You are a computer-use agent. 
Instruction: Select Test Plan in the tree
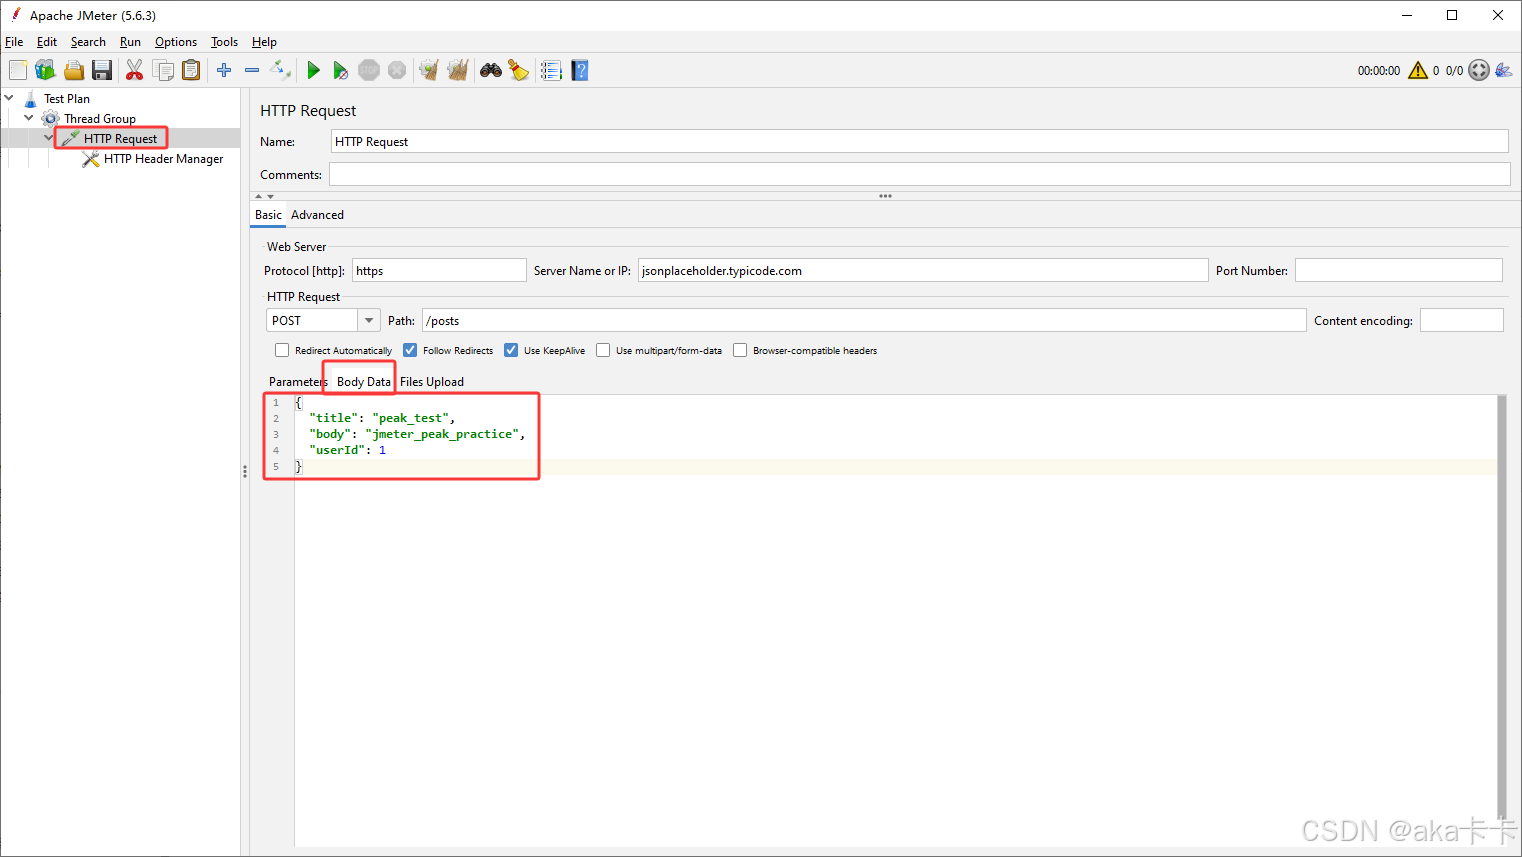click(67, 98)
